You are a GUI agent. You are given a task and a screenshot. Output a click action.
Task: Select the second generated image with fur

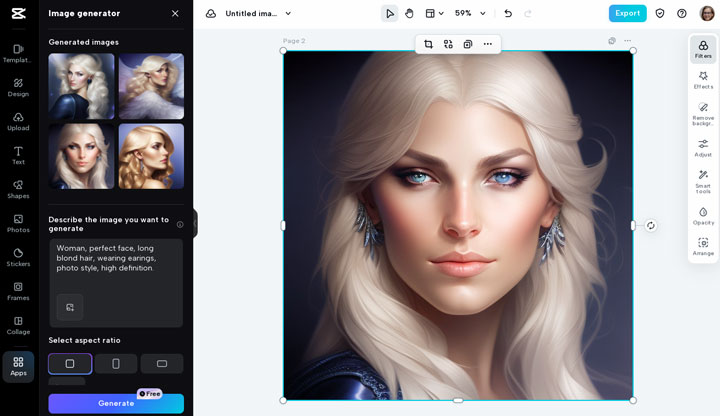click(x=151, y=86)
